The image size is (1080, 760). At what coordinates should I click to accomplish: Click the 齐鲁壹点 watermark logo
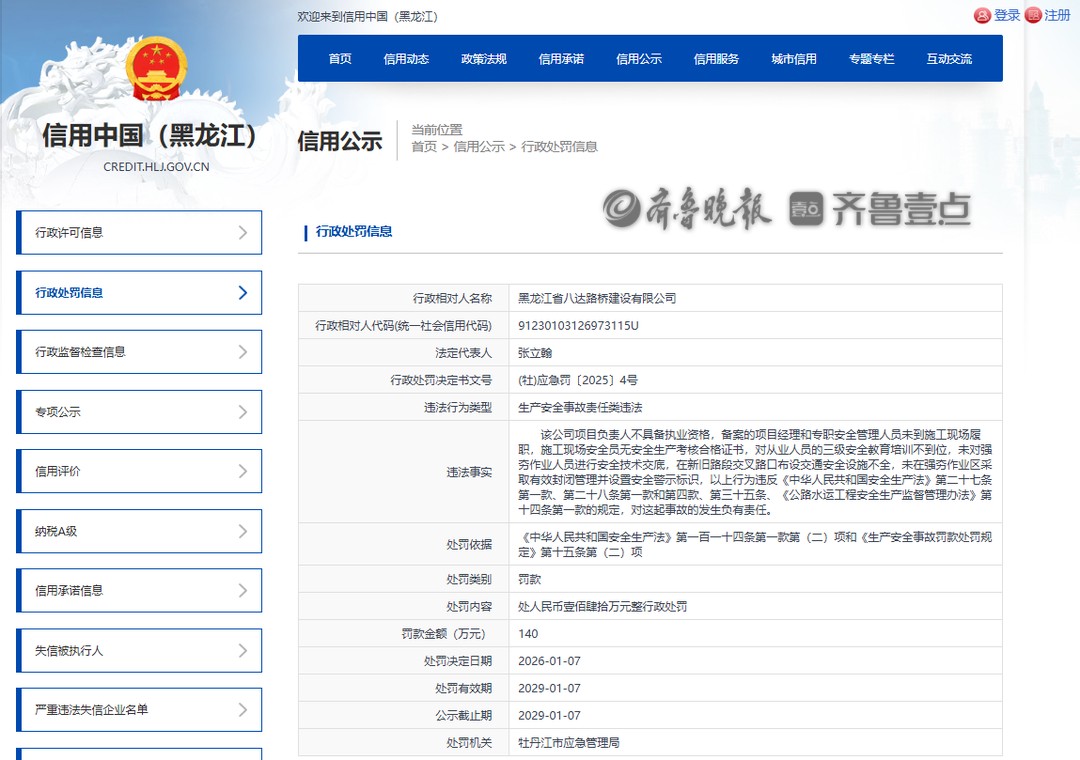pyautogui.click(x=880, y=209)
